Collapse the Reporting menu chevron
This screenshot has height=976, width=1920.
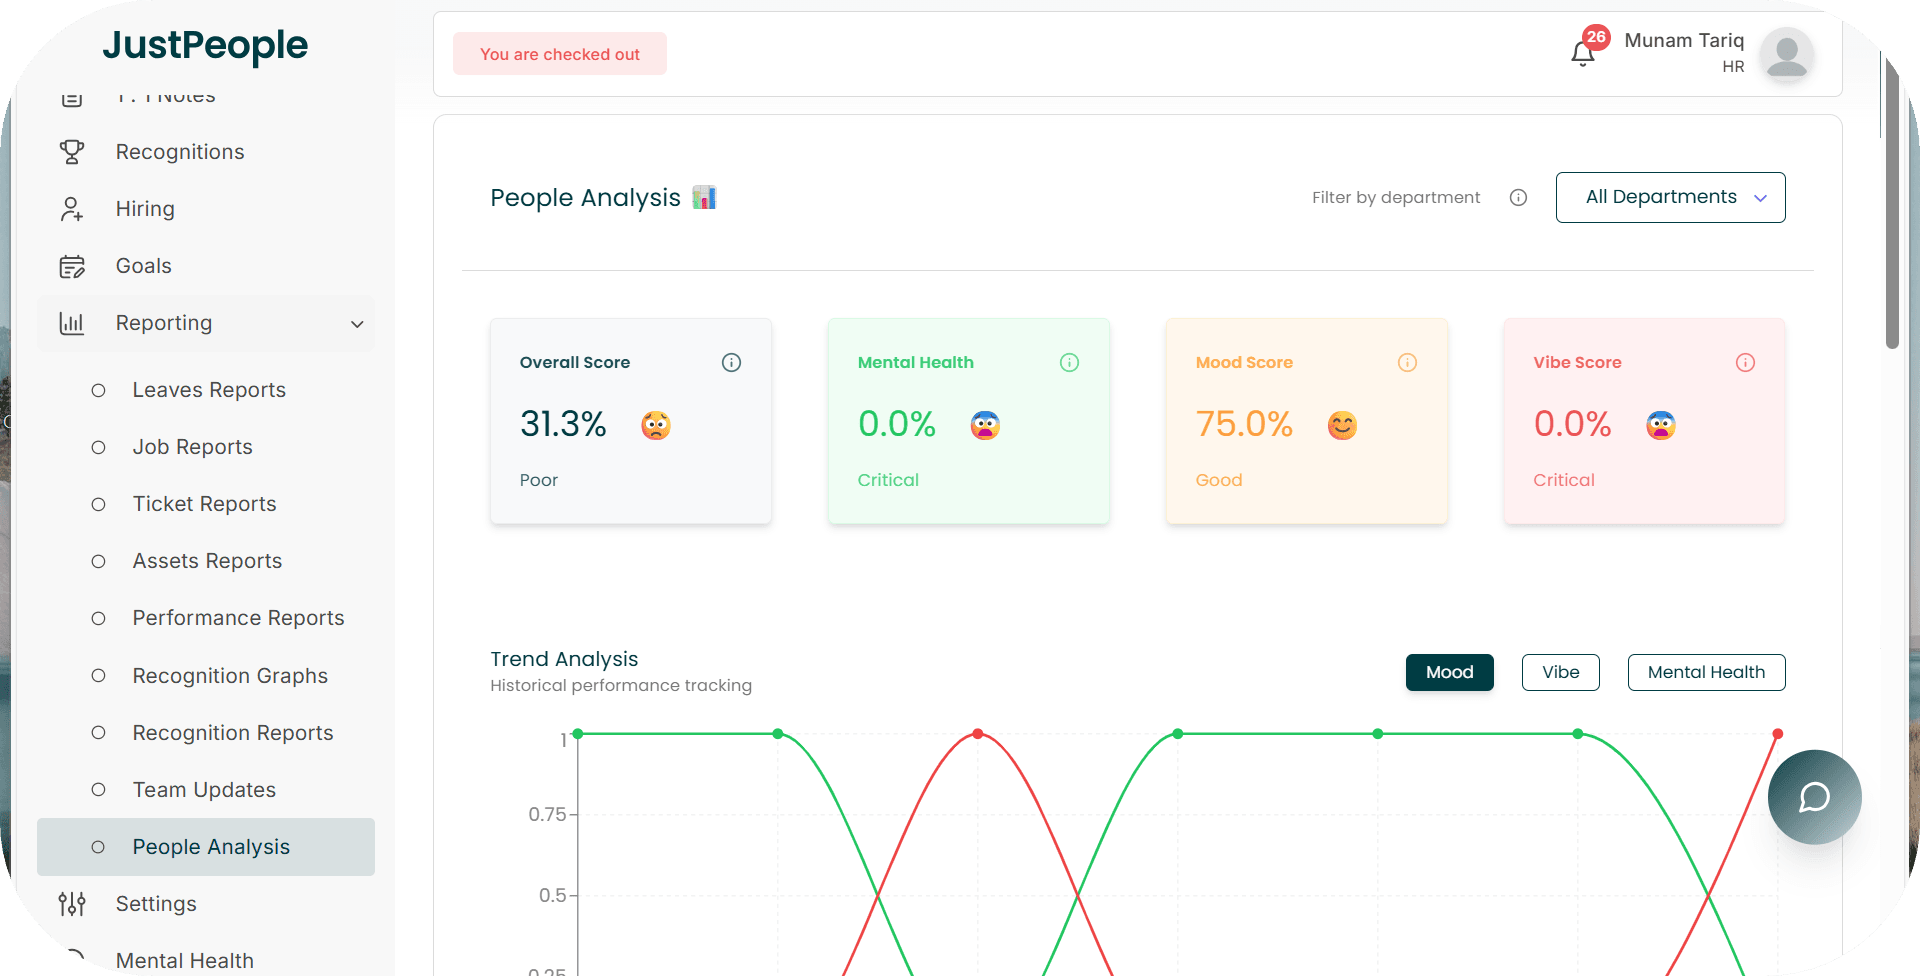click(x=357, y=324)
